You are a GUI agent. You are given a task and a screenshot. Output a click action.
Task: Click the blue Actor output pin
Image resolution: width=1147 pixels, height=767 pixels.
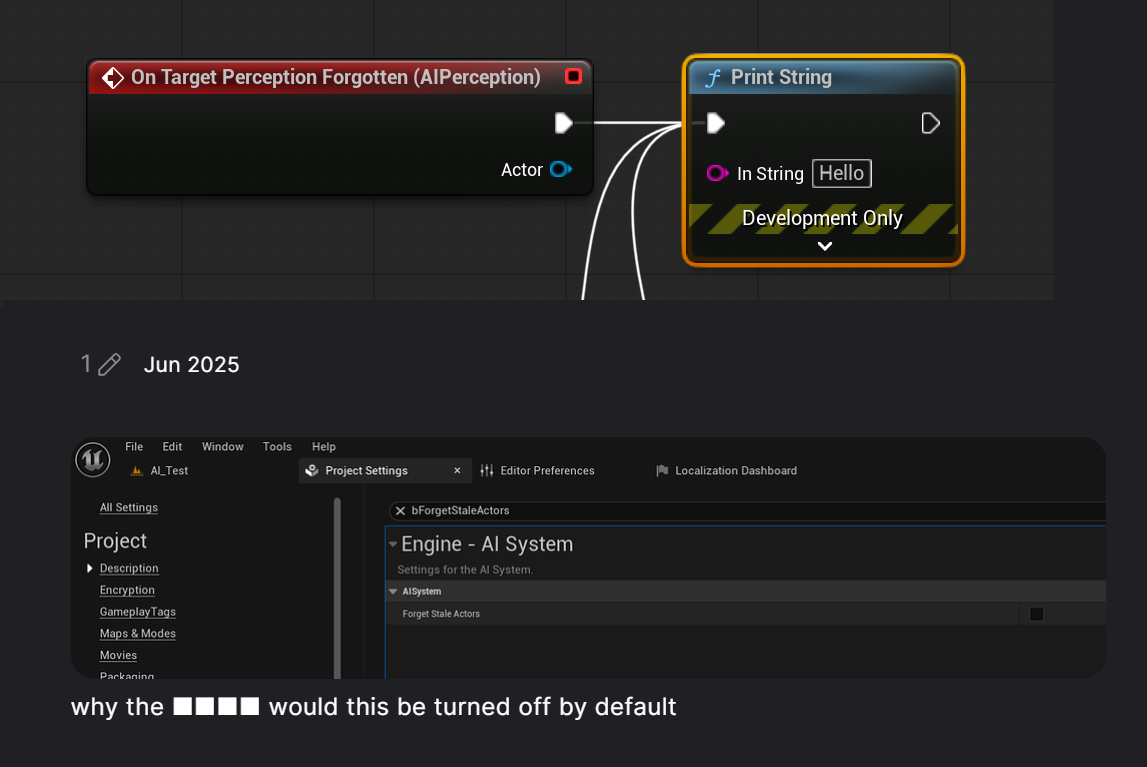(x=560, y=170)
